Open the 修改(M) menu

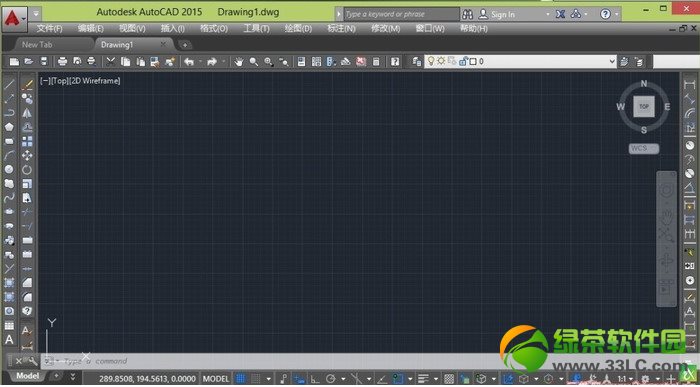click(386, 29)
